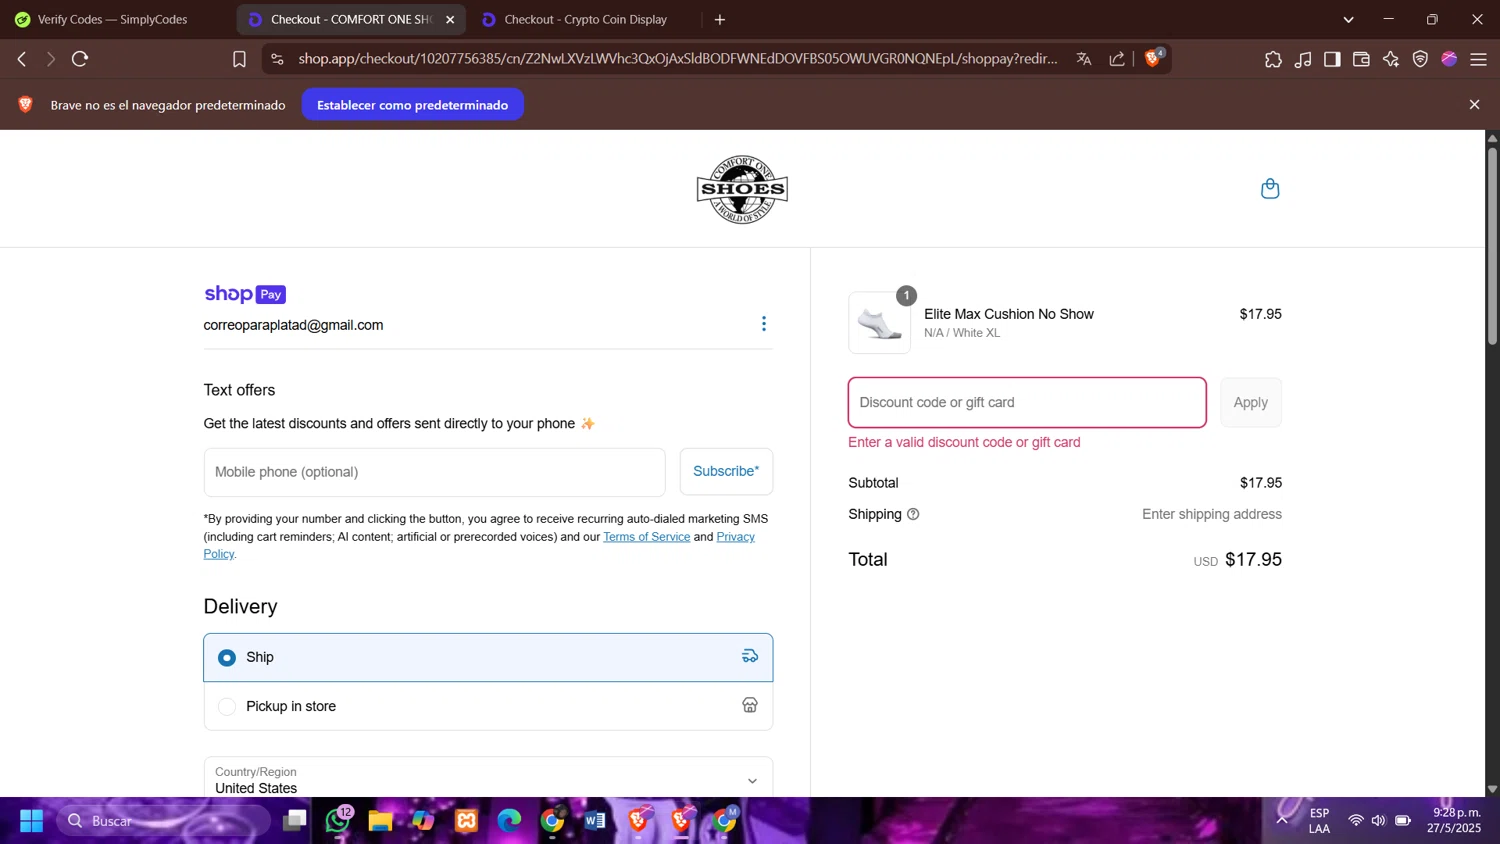The height and width of the screenshot is (844, 1500).
Task: Click the page vertical scrollbar
Action: tap(1492, 247)
